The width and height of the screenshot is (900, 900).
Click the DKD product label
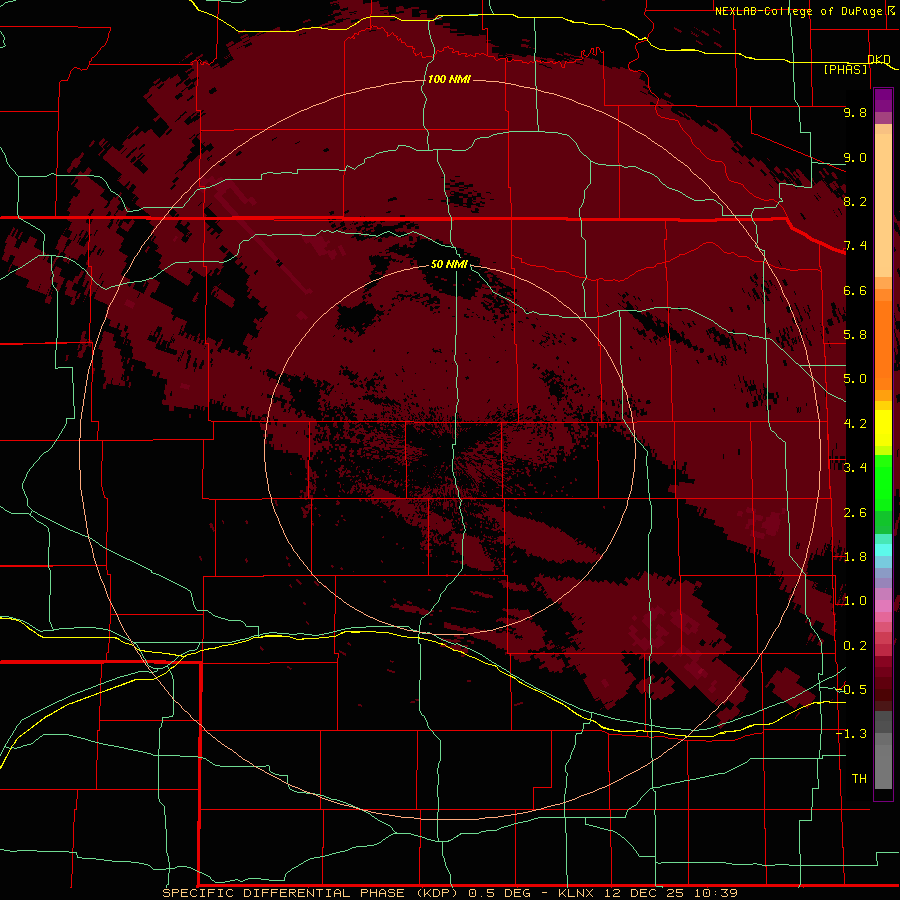tap(879, 60)
